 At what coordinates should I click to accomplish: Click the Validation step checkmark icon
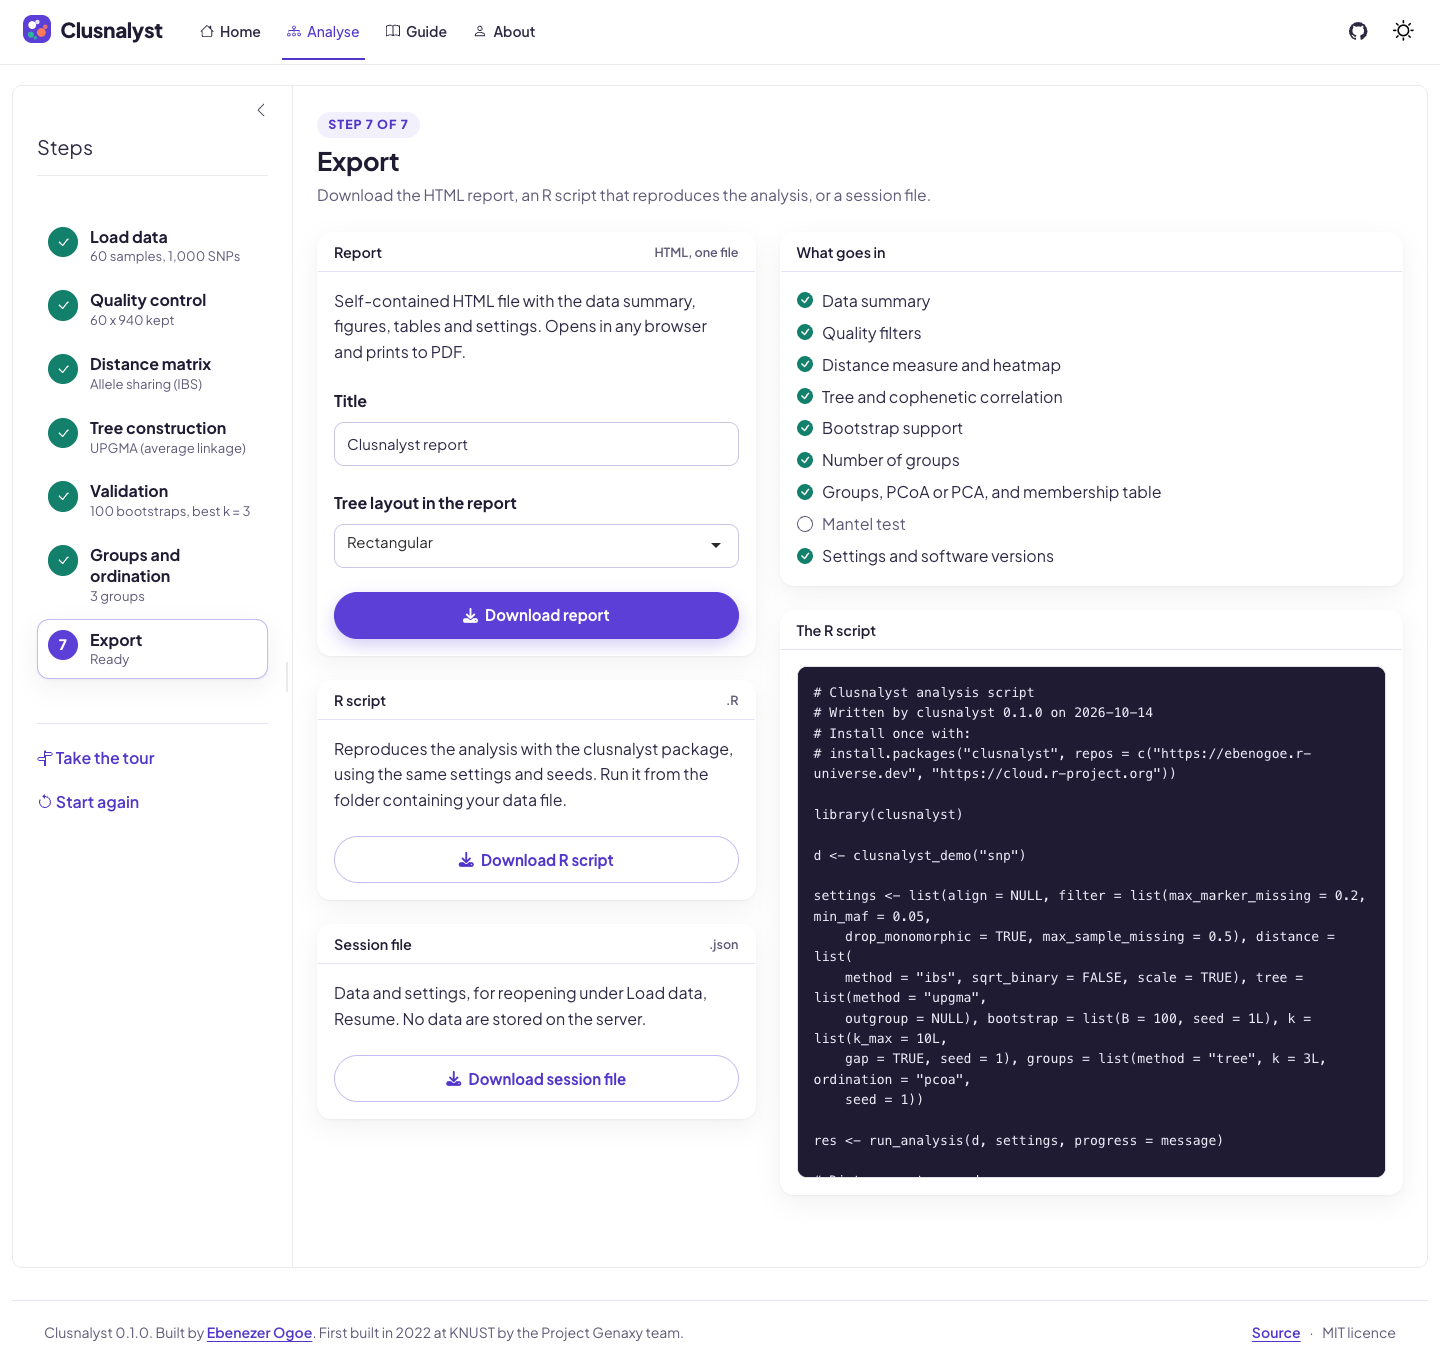(63, 496)
